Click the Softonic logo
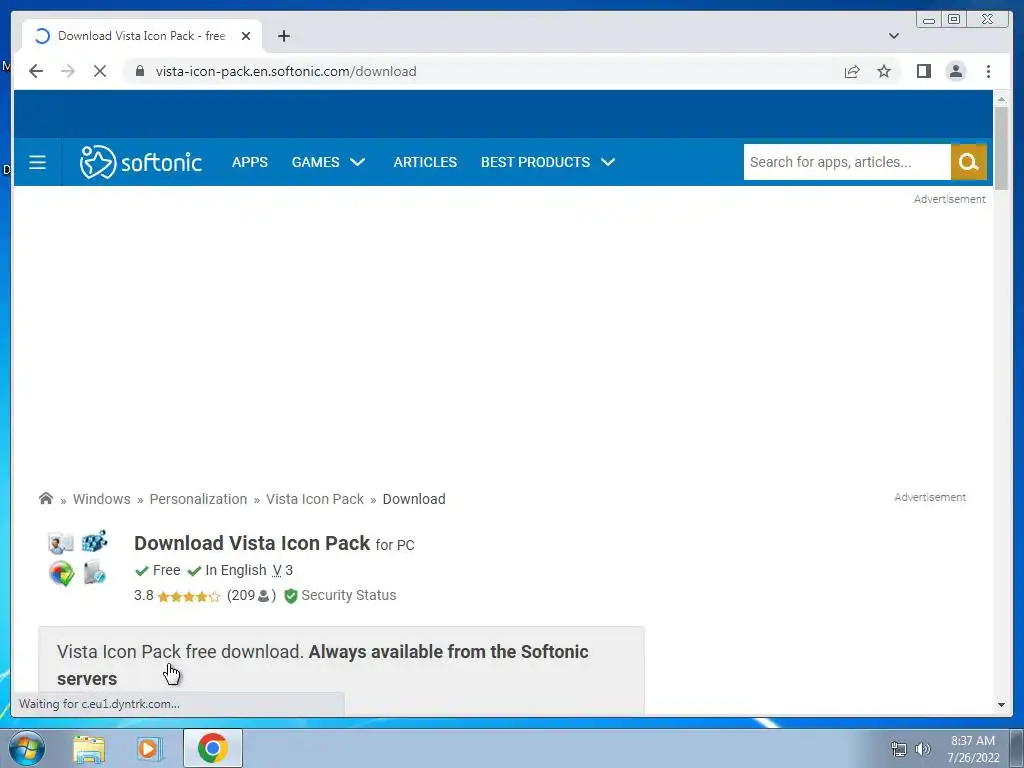The width and height of the screenshot is (1024, 768). pos(140,162)
